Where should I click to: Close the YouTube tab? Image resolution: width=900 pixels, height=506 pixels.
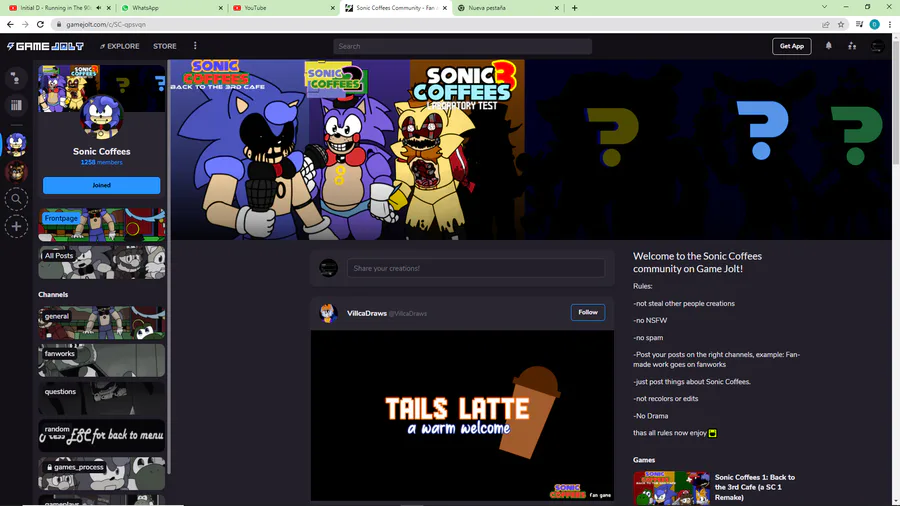point(332,8)
